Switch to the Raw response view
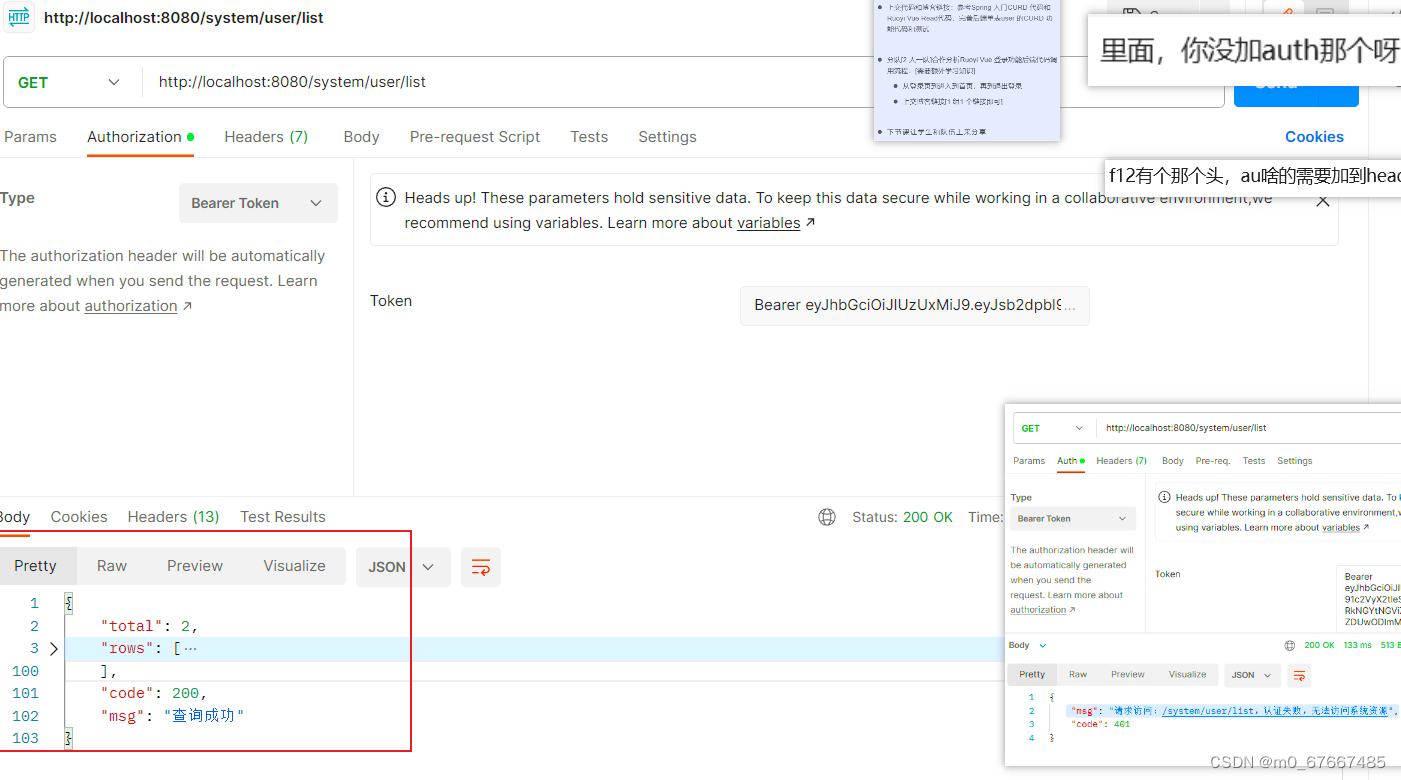Screen dimensions: 1401x780 [x=111, y=565]
